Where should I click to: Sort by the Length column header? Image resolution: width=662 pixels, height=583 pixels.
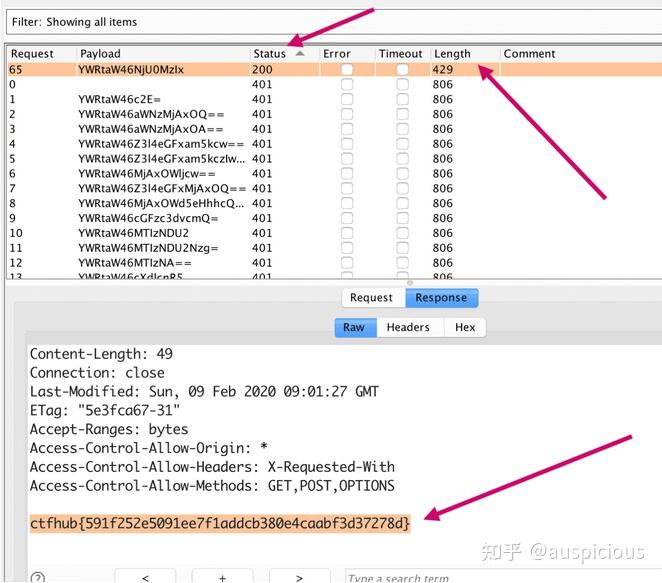click(x=452, y=54)
